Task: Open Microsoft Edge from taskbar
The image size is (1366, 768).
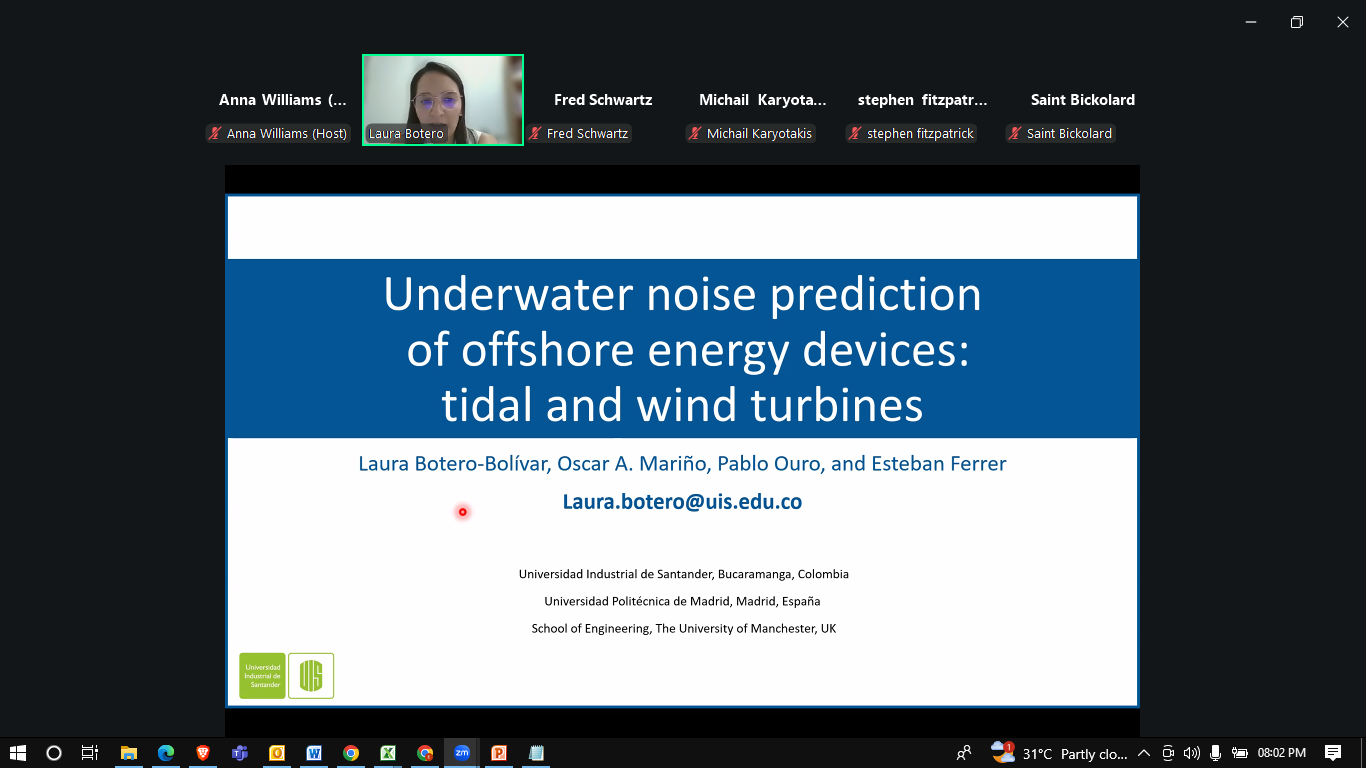Action: point(166,753)
